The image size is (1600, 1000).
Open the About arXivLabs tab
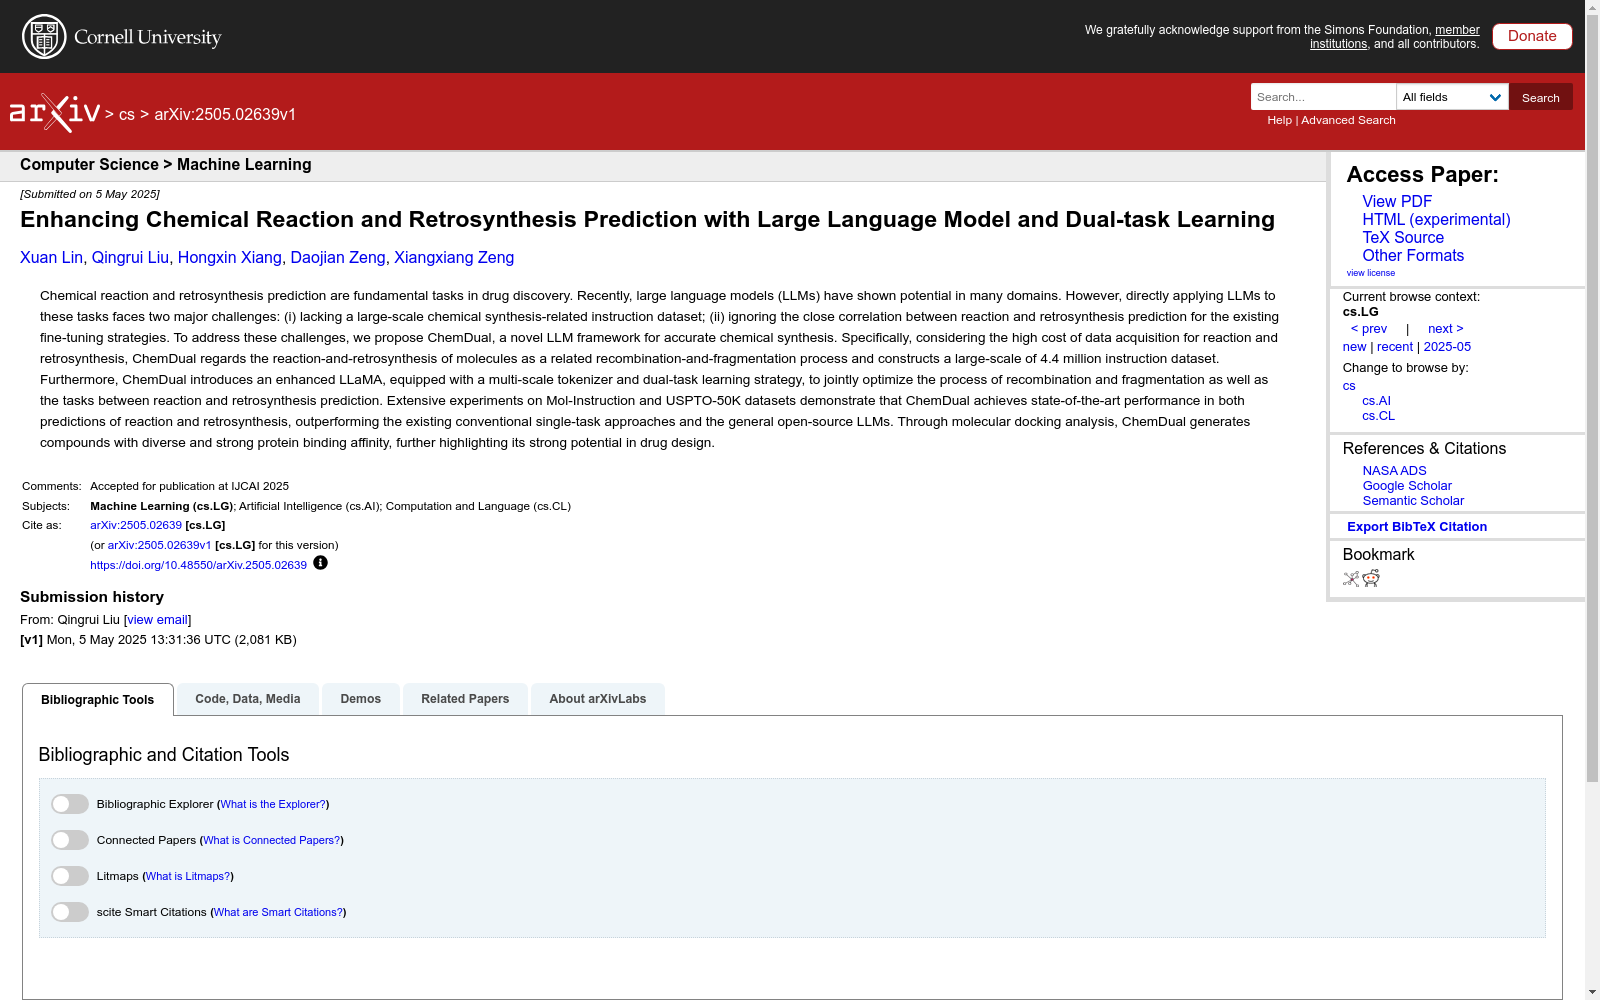pos(598,699)
